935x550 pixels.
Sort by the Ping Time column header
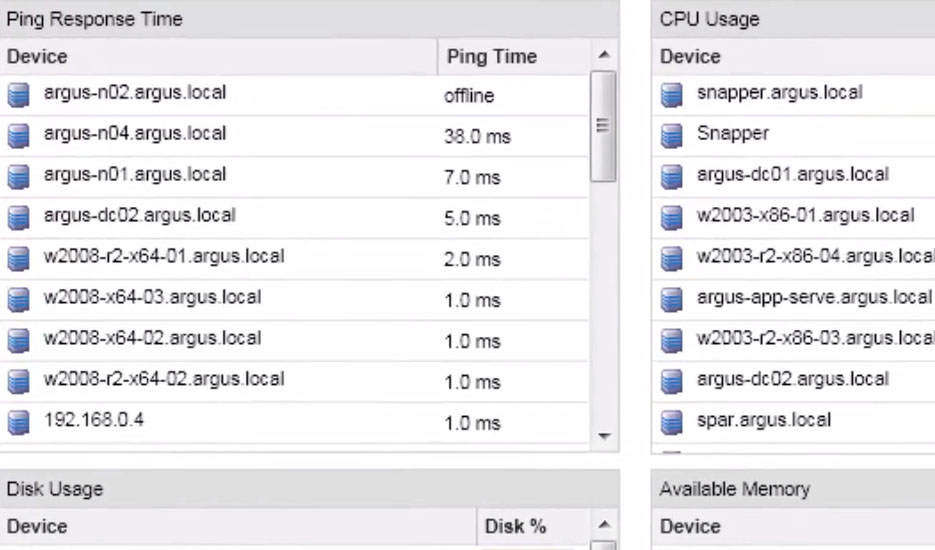[491, 57]
